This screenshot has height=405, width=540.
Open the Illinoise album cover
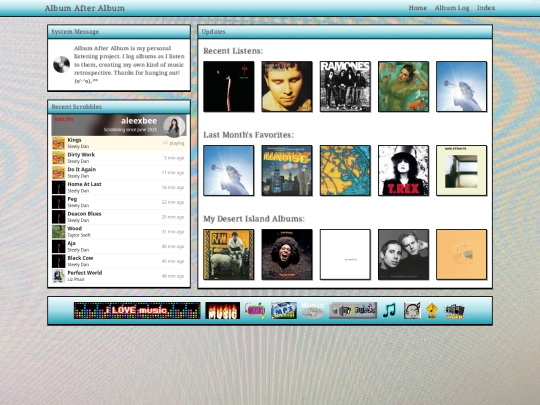coord(287,170)
